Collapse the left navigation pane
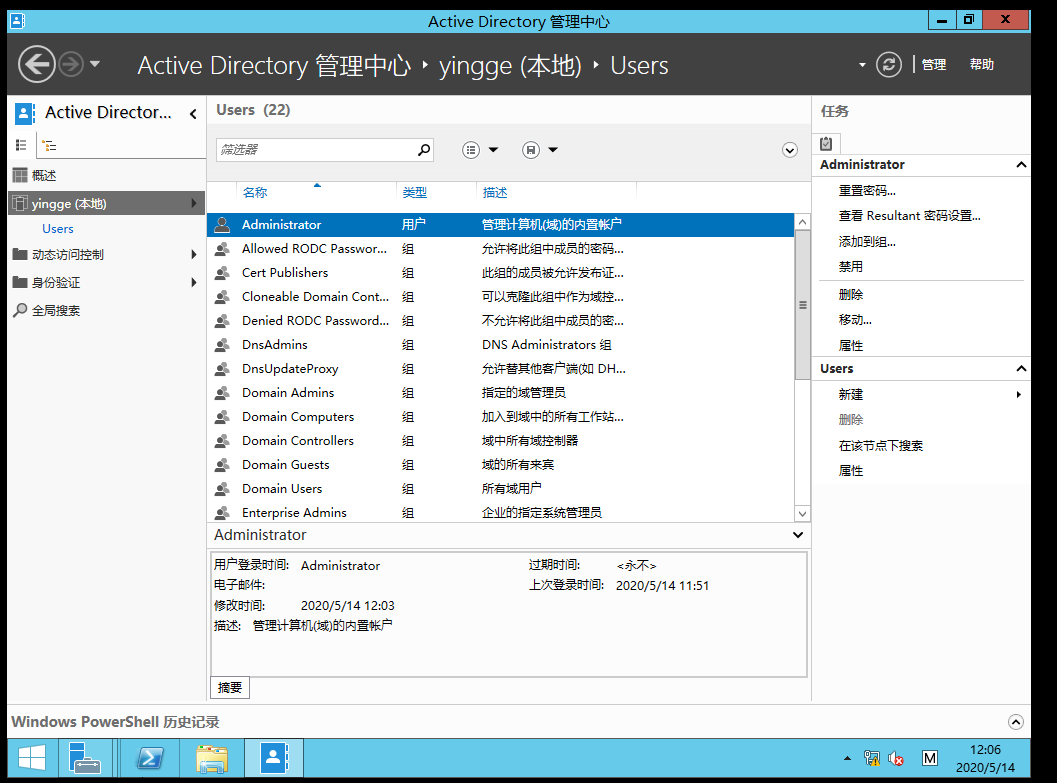 (193, 113)
